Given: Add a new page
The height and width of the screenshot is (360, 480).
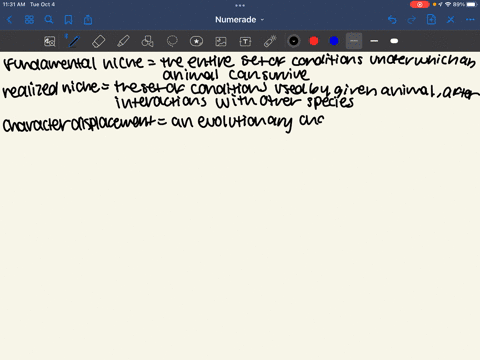Looking at the screenshot, I should pyautogui.click(x=431, y=20).
